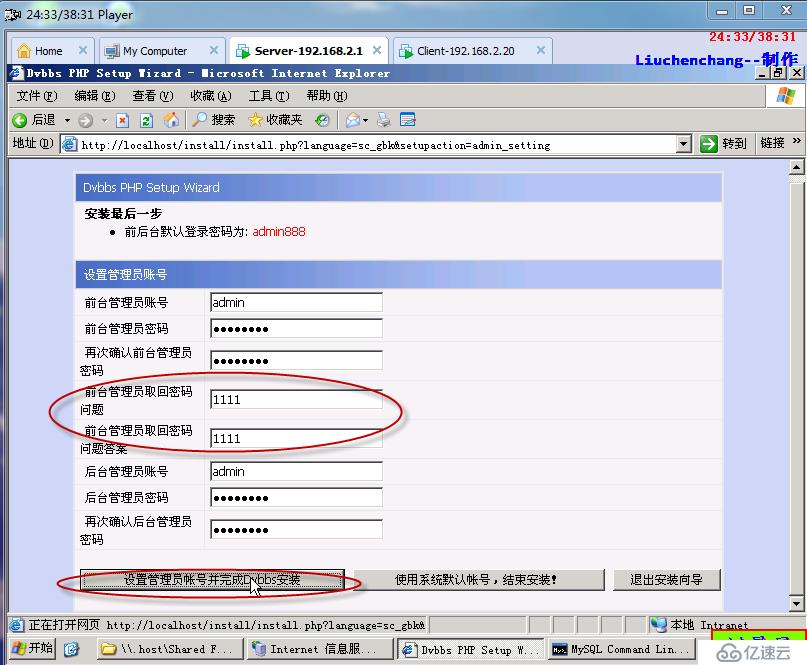
Task: Focus the 再次确认后台管理员密码 field
Action: click(x=296, y=529)
